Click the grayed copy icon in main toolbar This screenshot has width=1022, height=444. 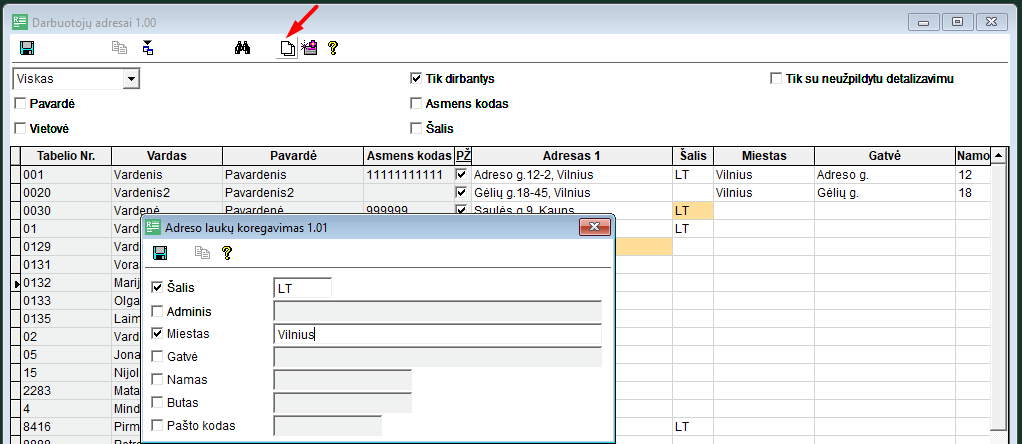coord(119,48)
